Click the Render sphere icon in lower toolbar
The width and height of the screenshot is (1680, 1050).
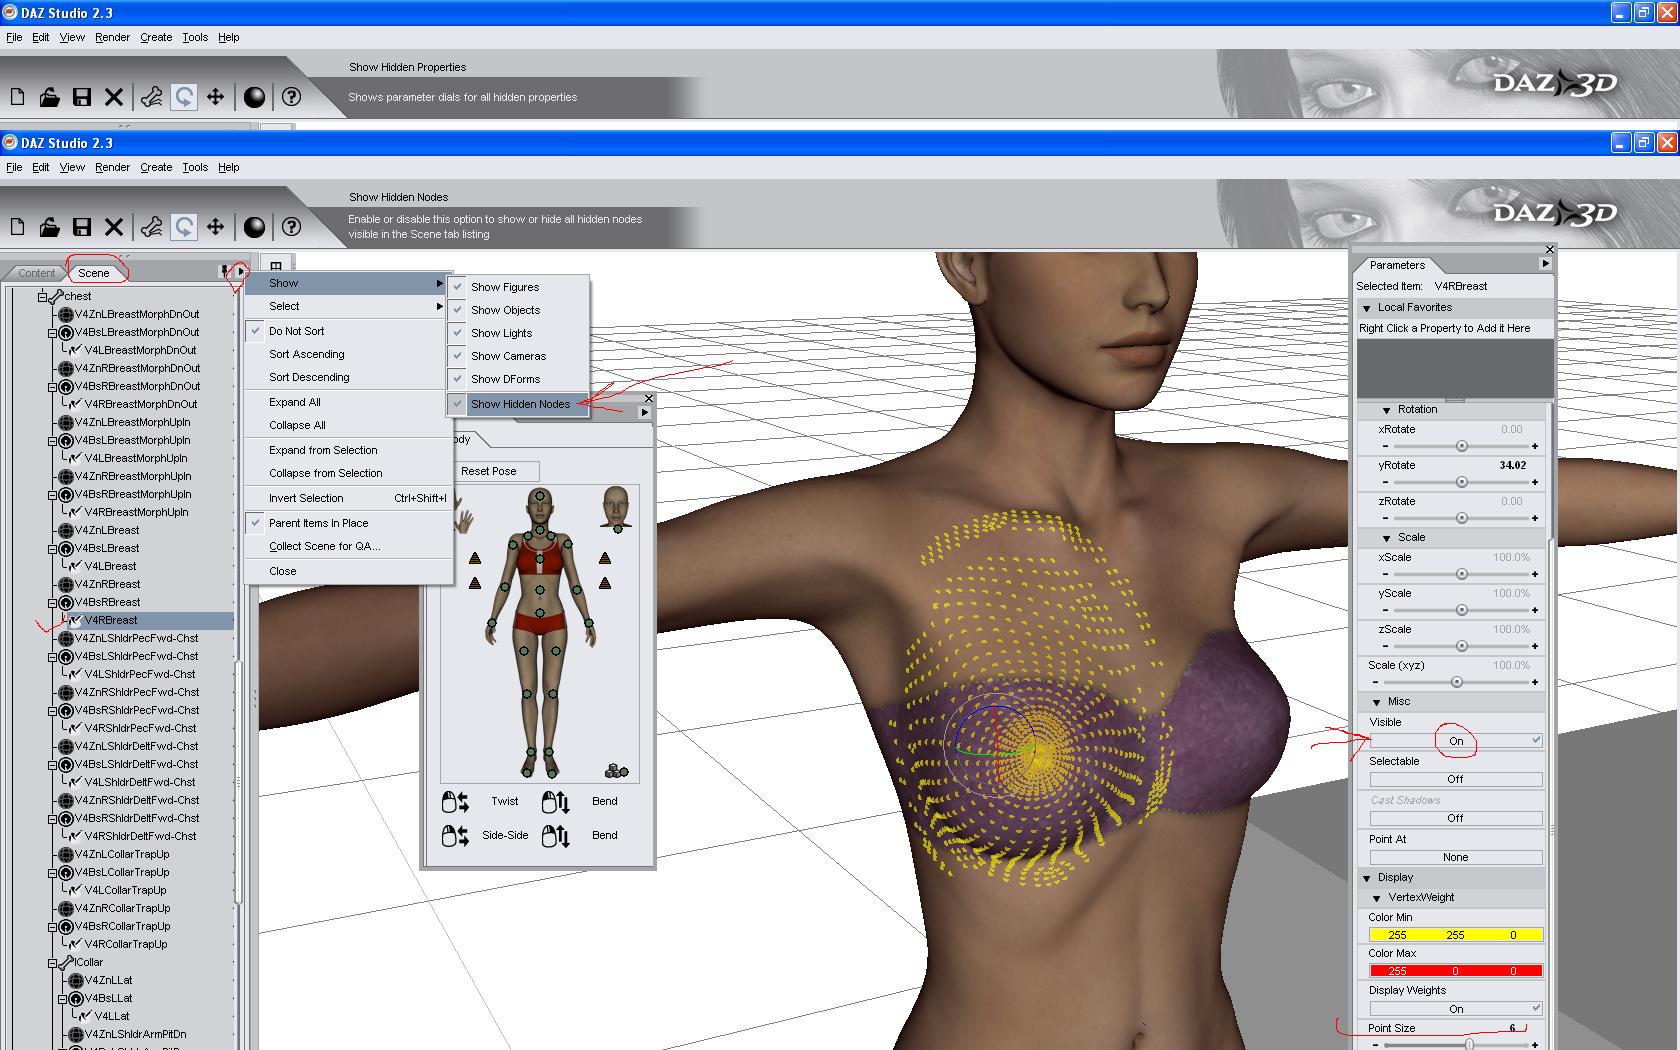(x=255, y=227)
